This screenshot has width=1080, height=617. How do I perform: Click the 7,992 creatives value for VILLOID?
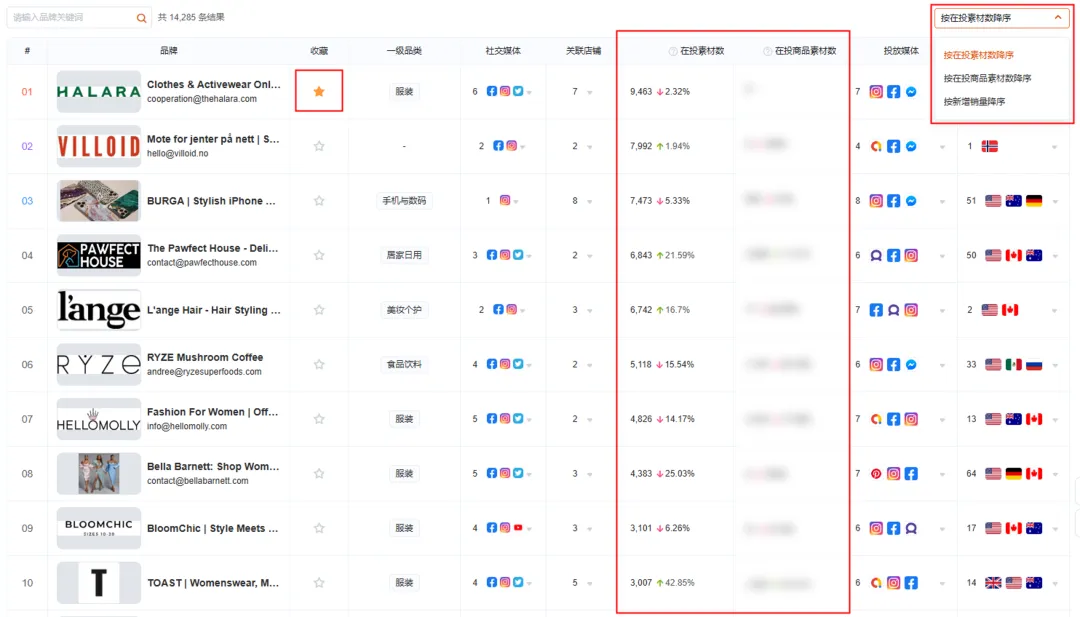[x=641, y=146]
